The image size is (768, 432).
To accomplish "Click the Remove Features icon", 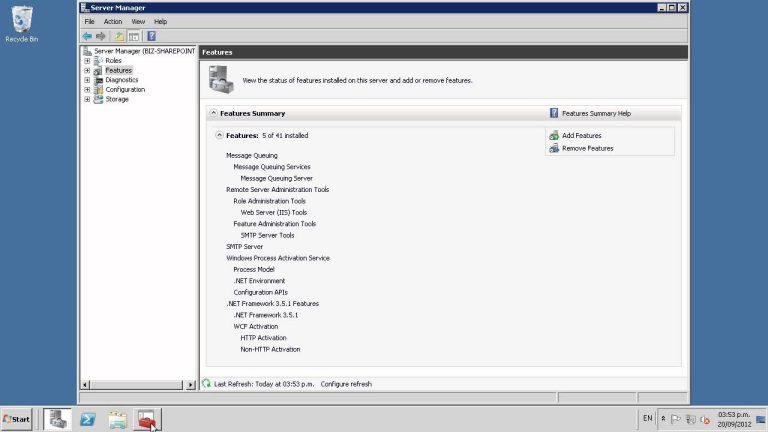I will 554,148.
